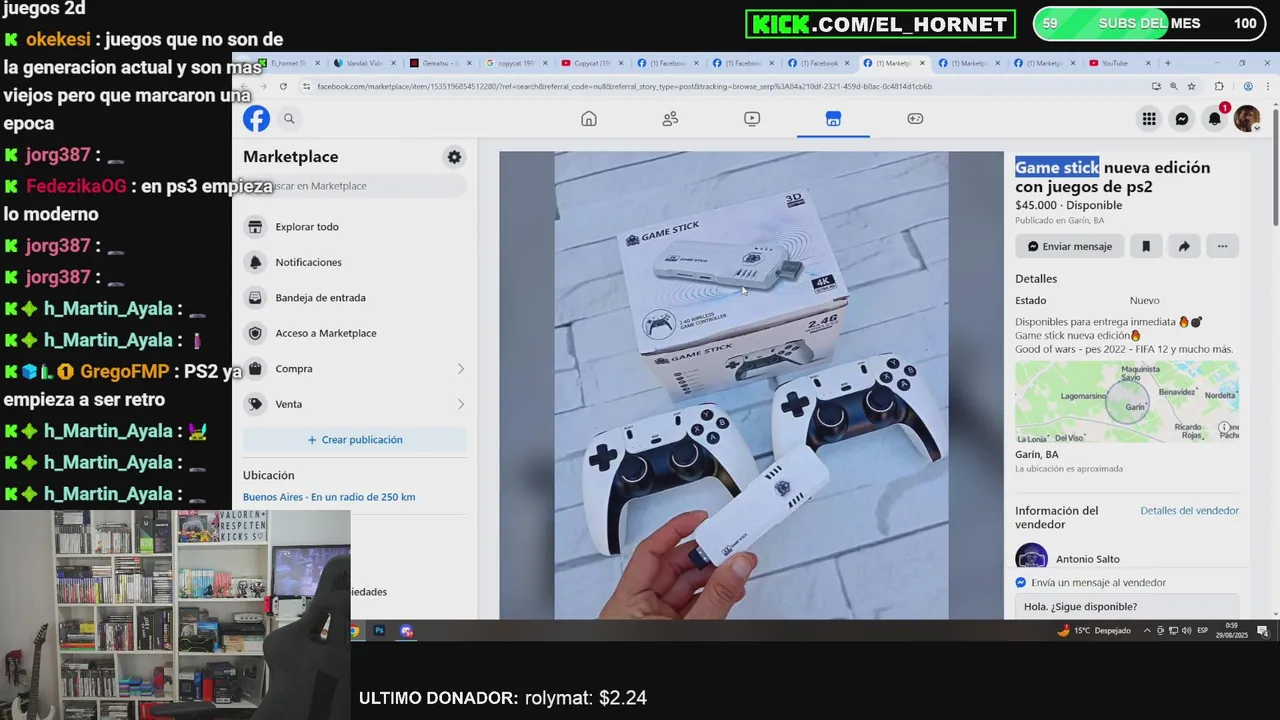The height and width of the screenshot is (720, 1280).
Task: Click chat username FedezikaOG
Action: point(76,187)
